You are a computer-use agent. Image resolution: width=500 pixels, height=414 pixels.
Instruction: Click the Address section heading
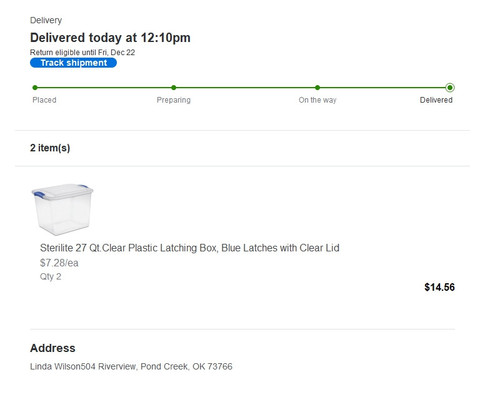pyautogui.click(x=53, y=348)
